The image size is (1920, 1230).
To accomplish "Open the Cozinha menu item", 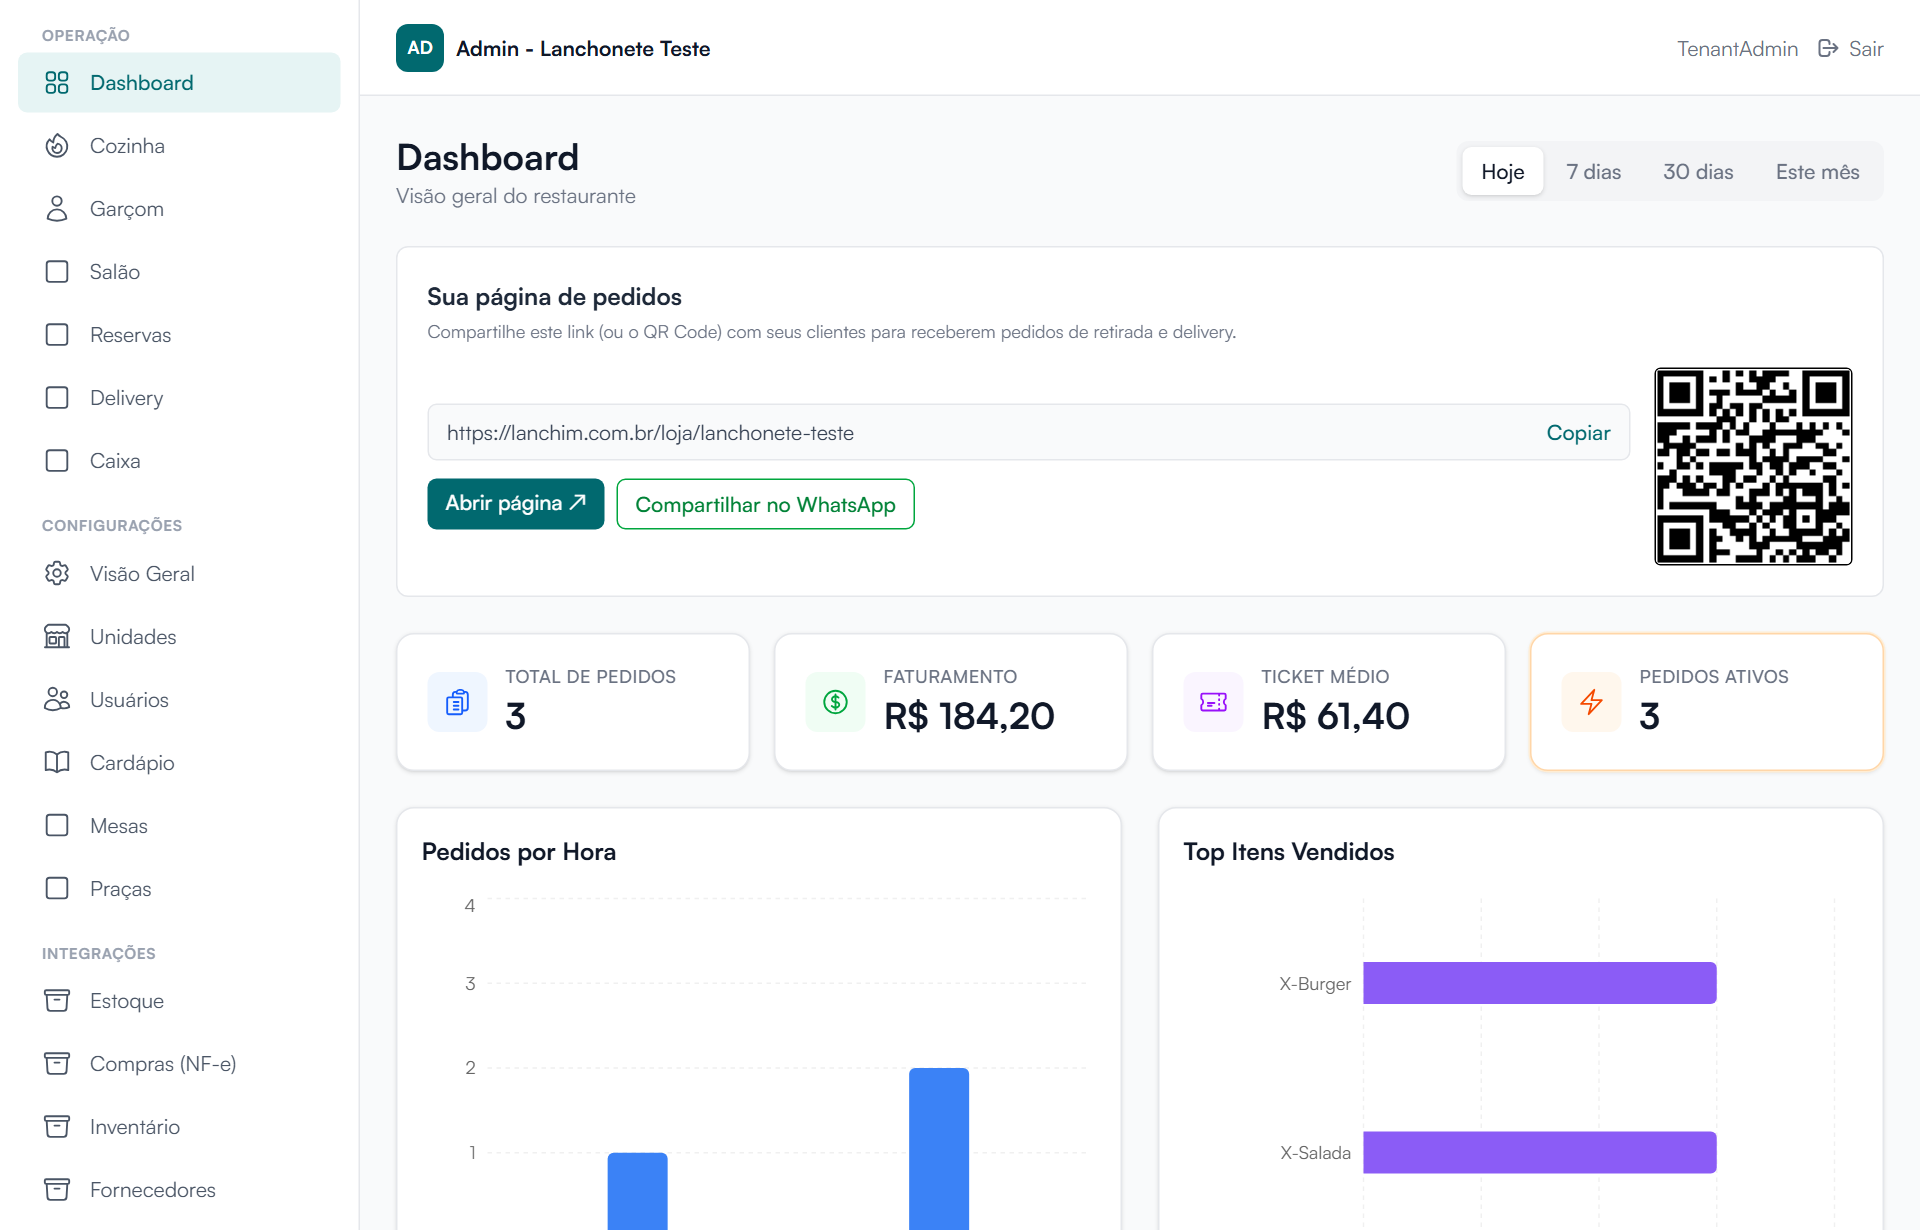I will tap(179, 146).
